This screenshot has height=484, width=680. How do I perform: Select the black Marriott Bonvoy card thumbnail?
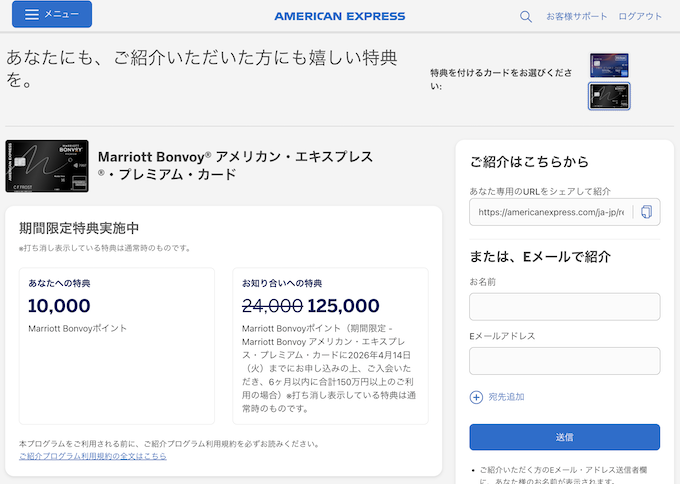tap(609, 96)
